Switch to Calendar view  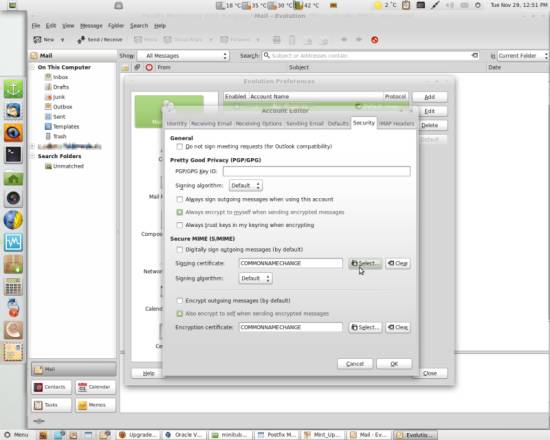coord(95,387)
